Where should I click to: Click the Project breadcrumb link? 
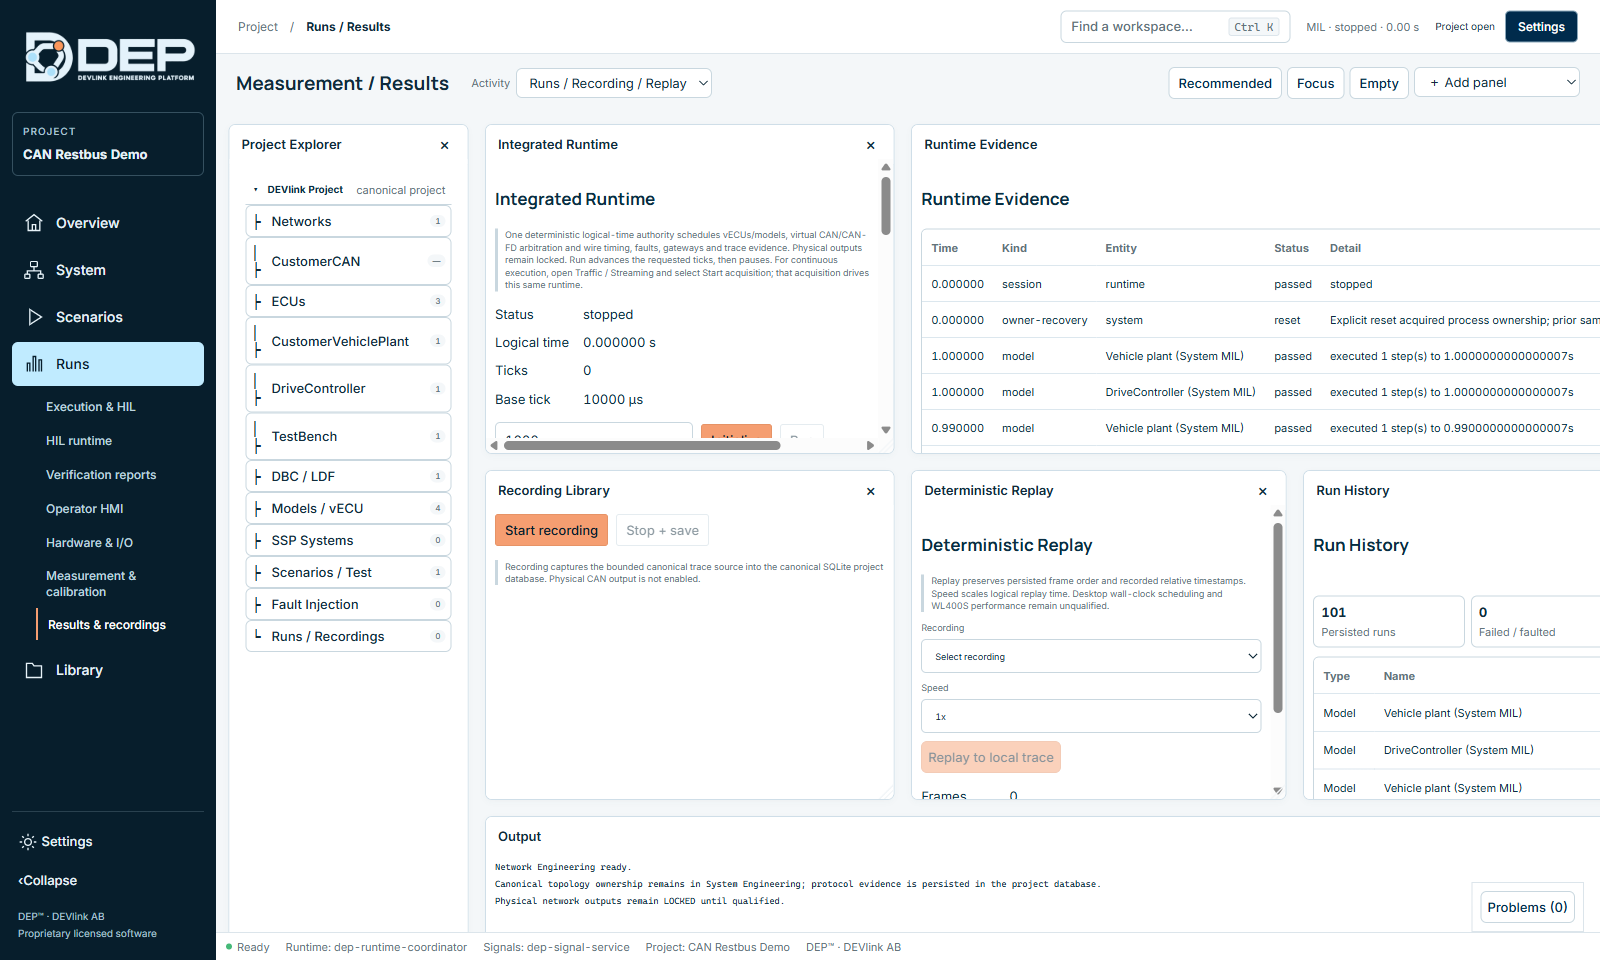point(258,27)
